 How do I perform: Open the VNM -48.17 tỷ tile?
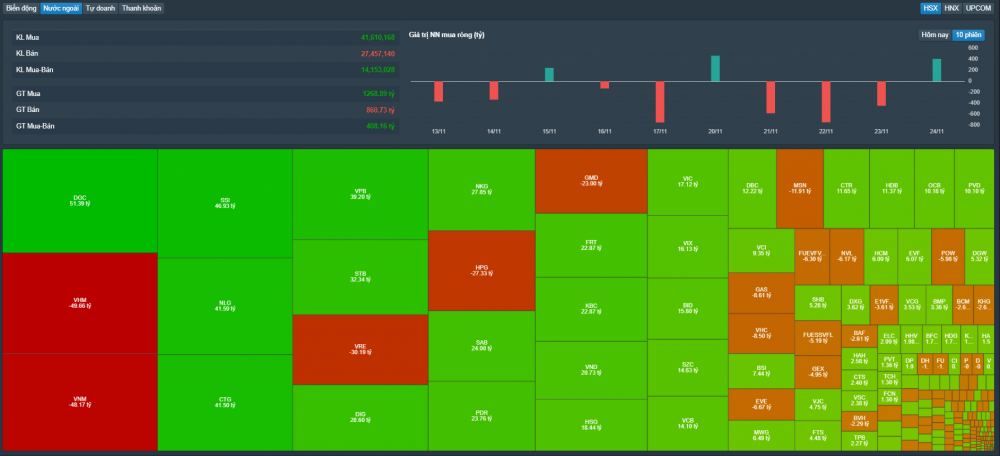click(80, 402)
